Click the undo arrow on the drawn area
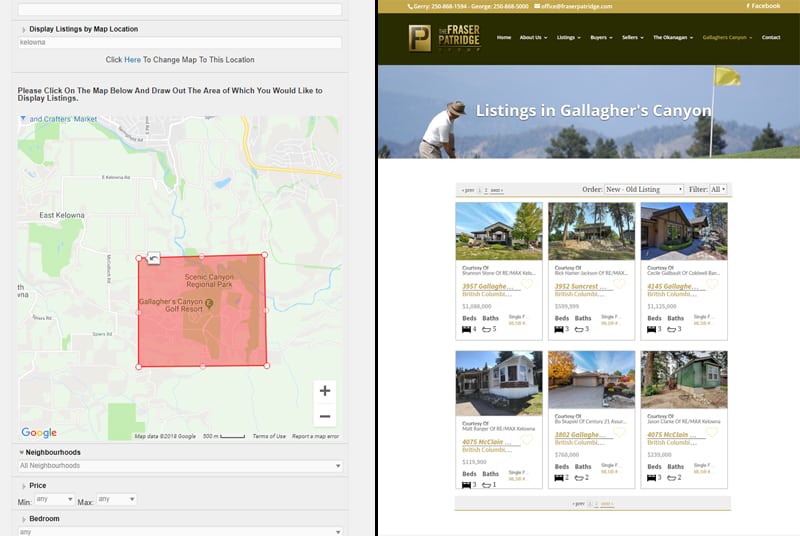The image size is (800, 536). point(153,259)
